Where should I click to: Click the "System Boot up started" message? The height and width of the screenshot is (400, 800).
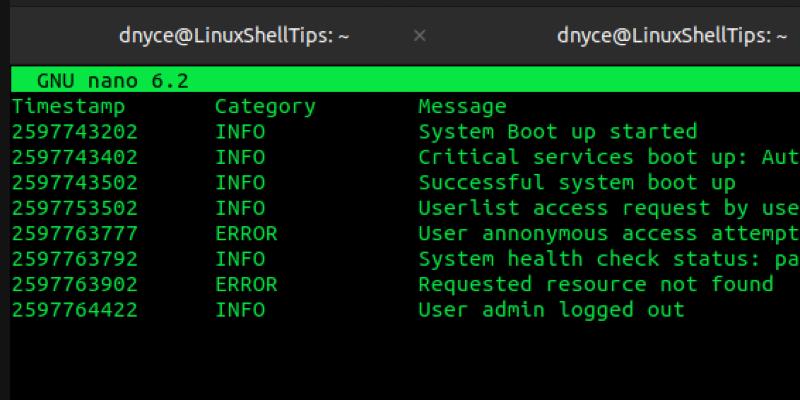pyautogui.click(x=557, y=132)
